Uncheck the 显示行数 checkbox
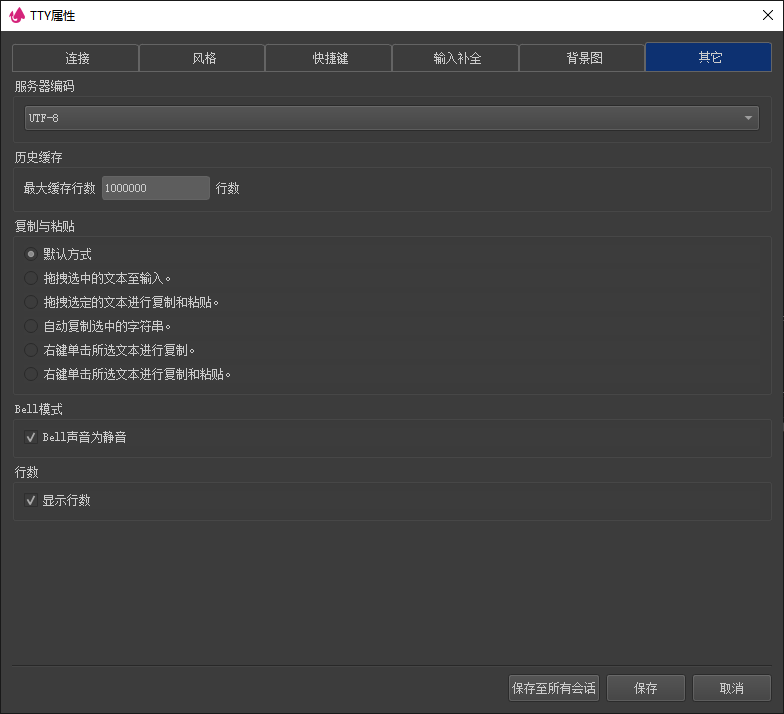Screen dimensions: 784x714 coord(31,500)
